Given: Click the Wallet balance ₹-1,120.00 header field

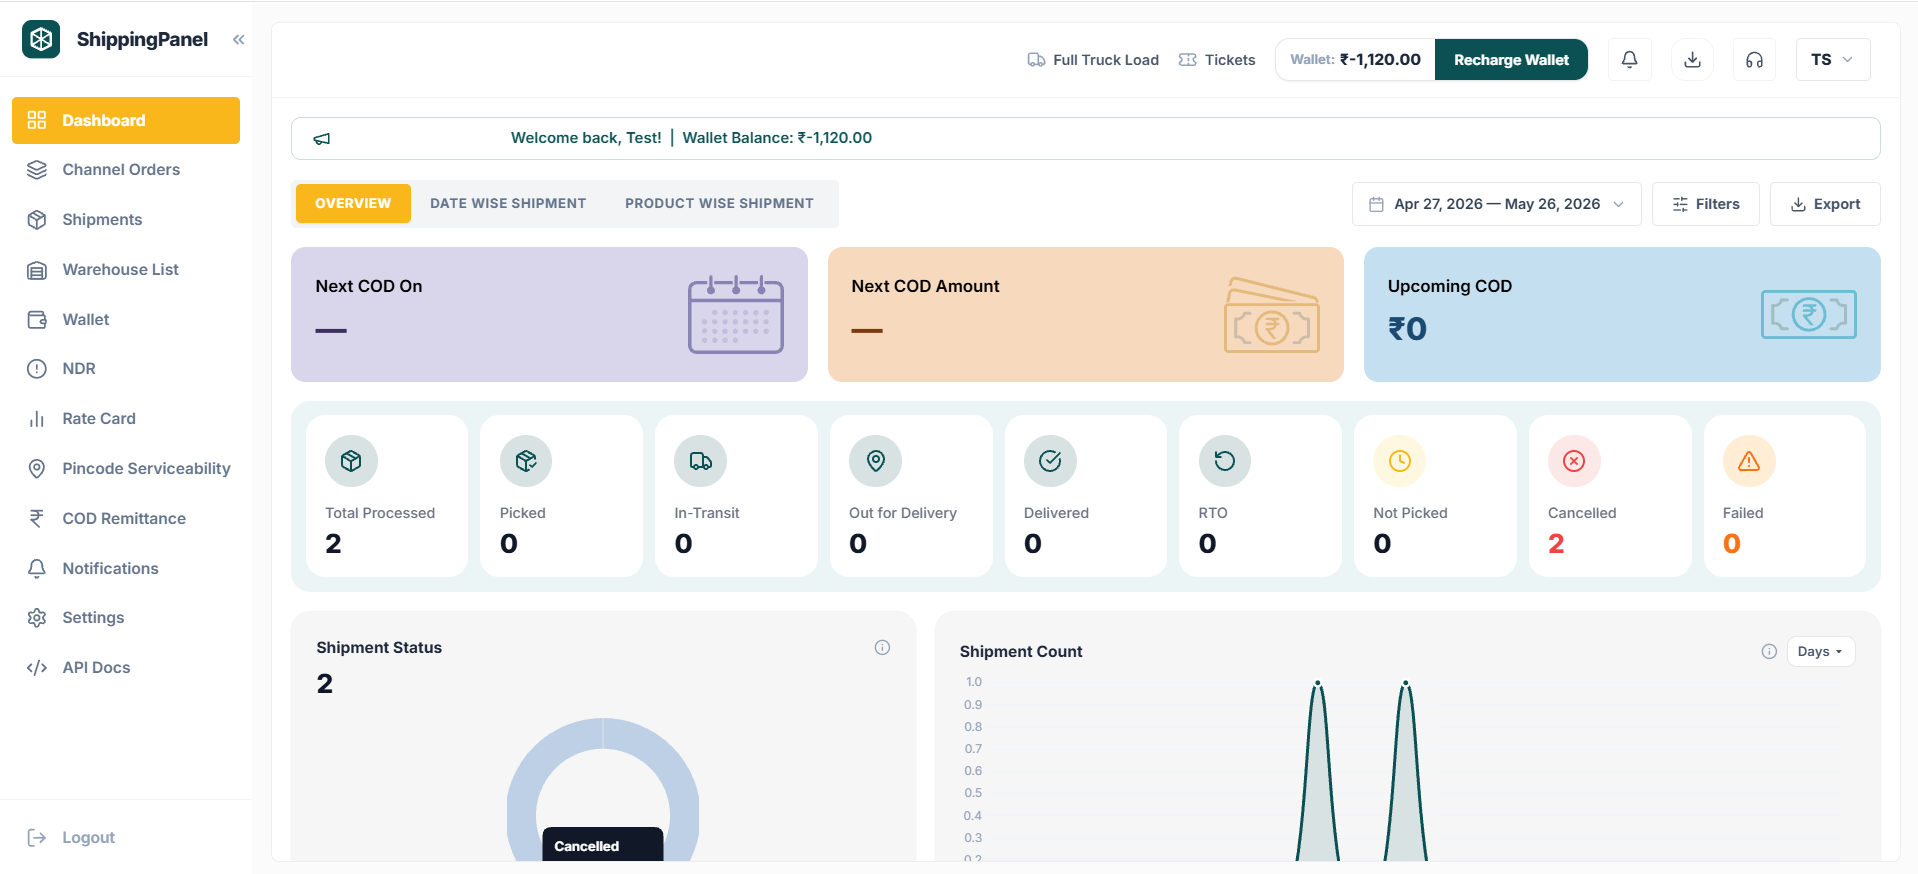Looking at the screenshot, I should pyautogui.click(x=1355, y=60).
